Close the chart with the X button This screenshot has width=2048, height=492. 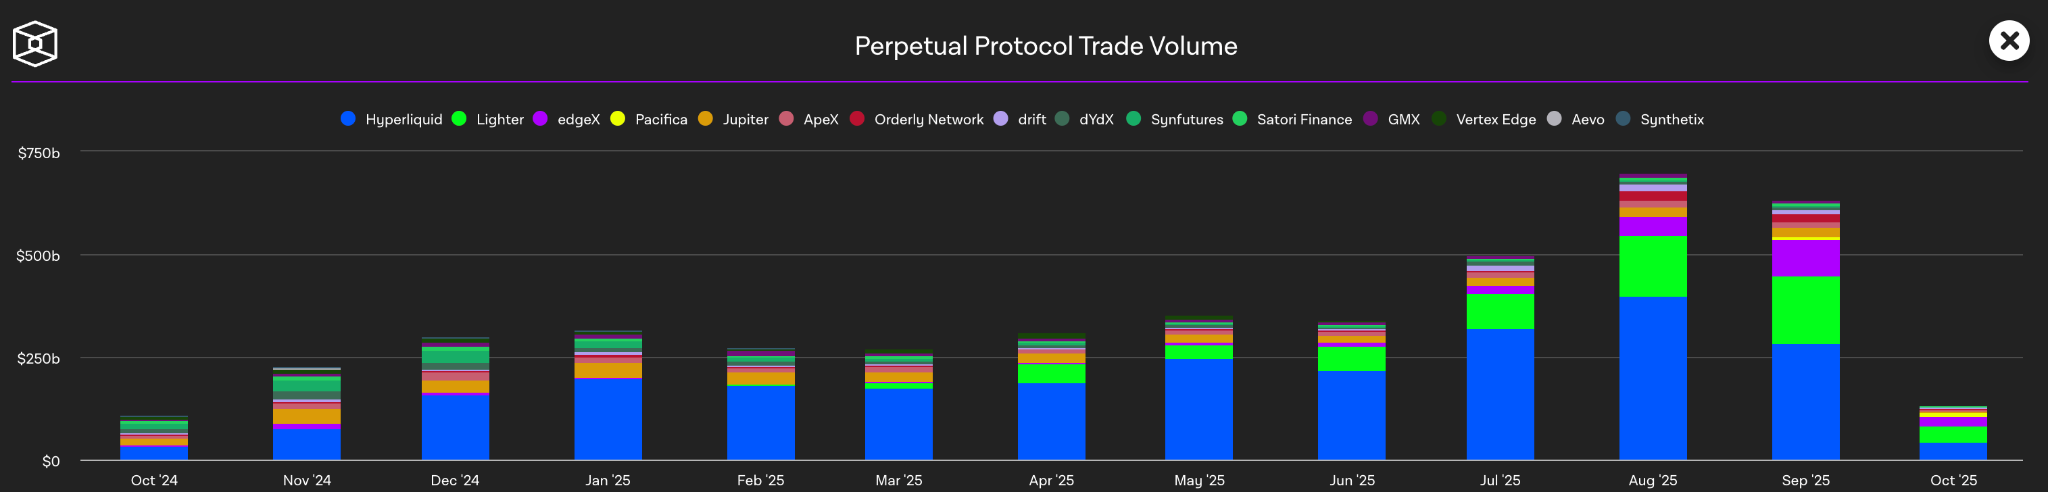tap(2008, 41)
